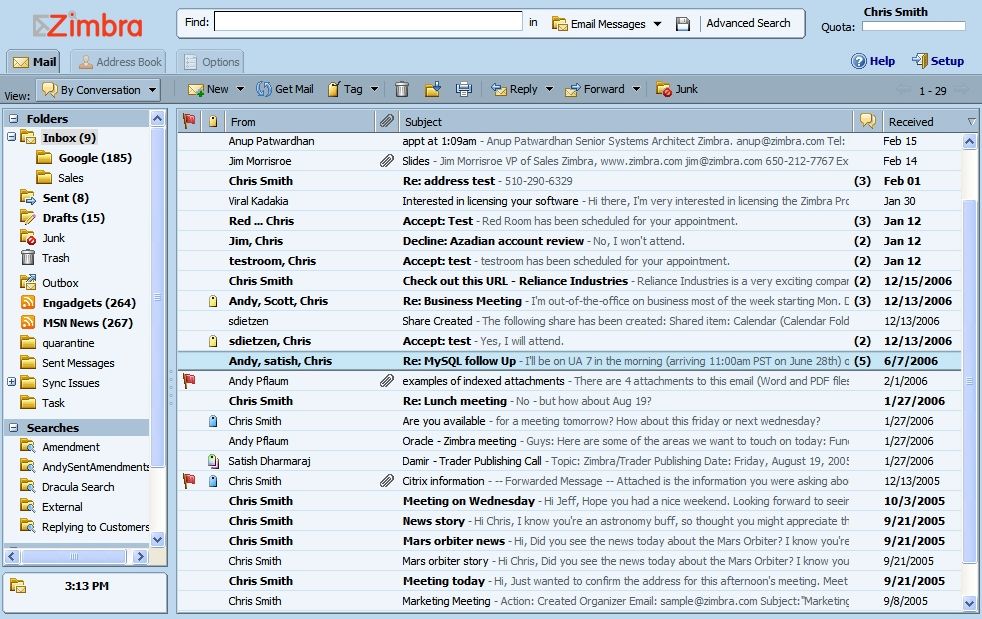
Task: Open the Reply dropdown arrow
Action: coord(549,89)
